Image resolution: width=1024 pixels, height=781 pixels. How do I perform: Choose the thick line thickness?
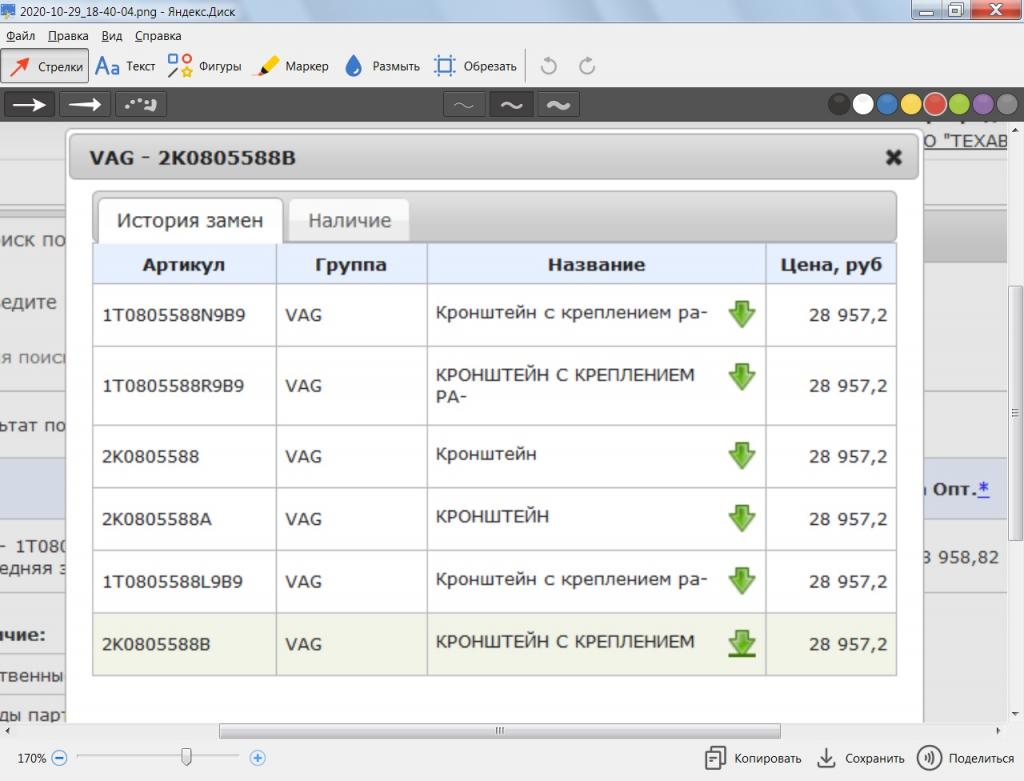558,104
